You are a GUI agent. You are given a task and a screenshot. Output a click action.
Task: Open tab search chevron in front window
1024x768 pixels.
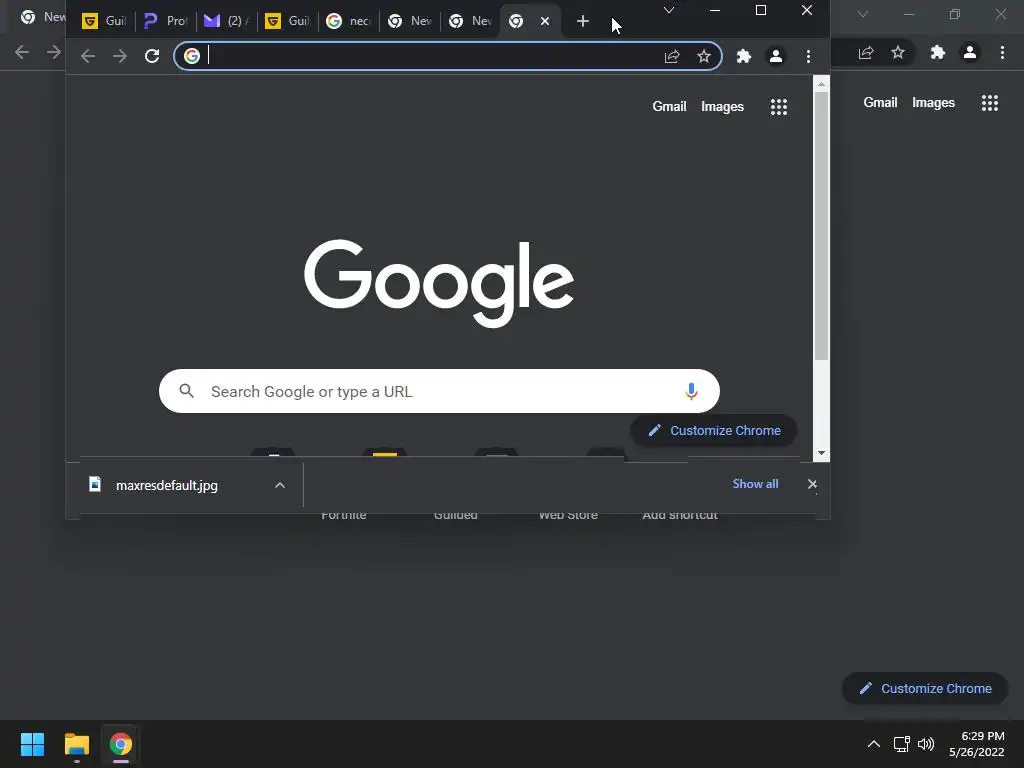(x=669, y=10)
